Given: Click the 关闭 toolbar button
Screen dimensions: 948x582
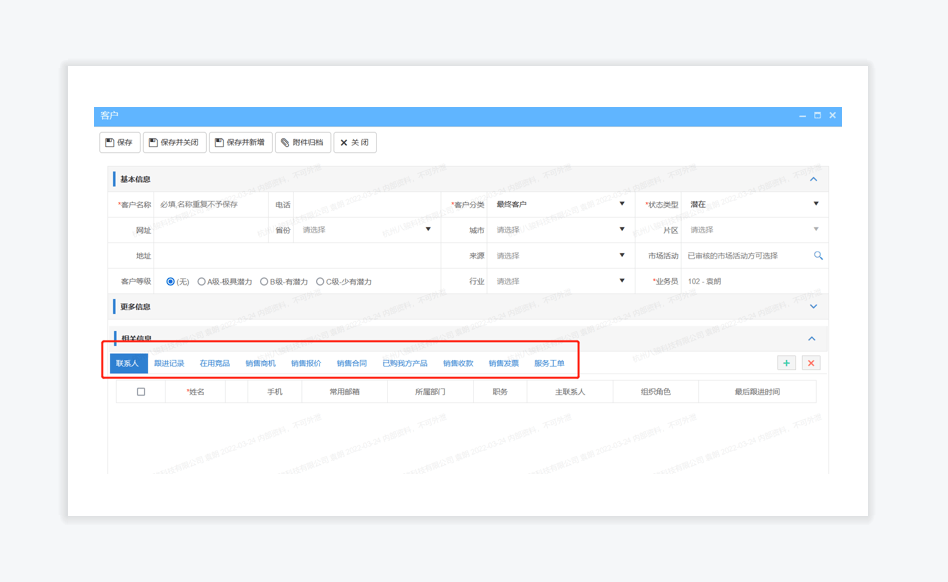Looking at the screenshot, I should click(354, 143).
